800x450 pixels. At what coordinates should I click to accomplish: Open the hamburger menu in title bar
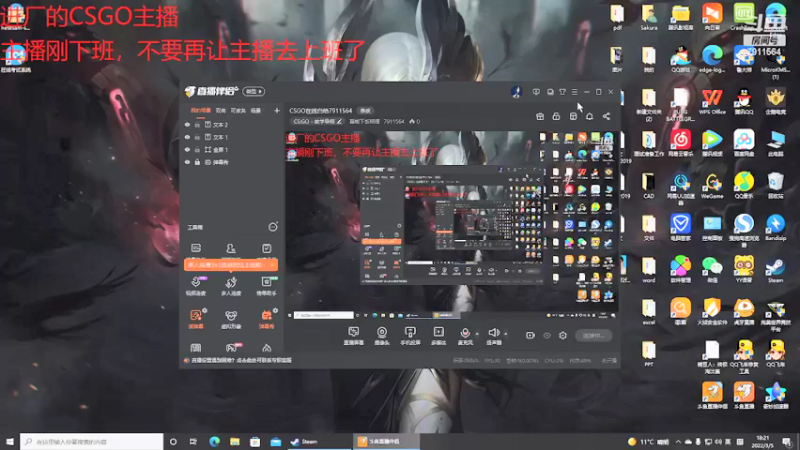click(574, 92)
